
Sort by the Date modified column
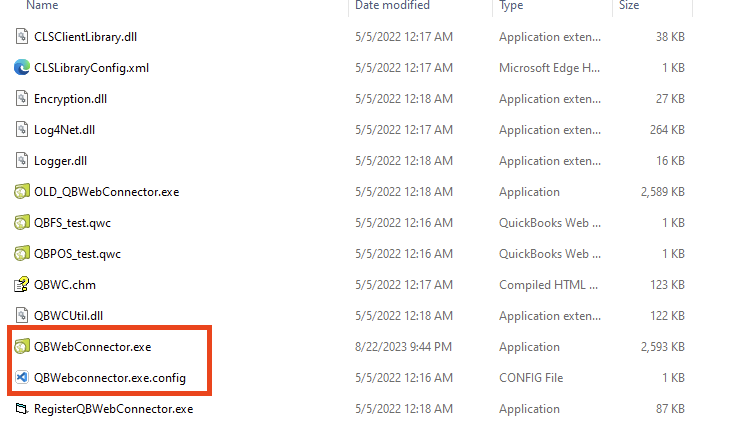pos(392,5)
